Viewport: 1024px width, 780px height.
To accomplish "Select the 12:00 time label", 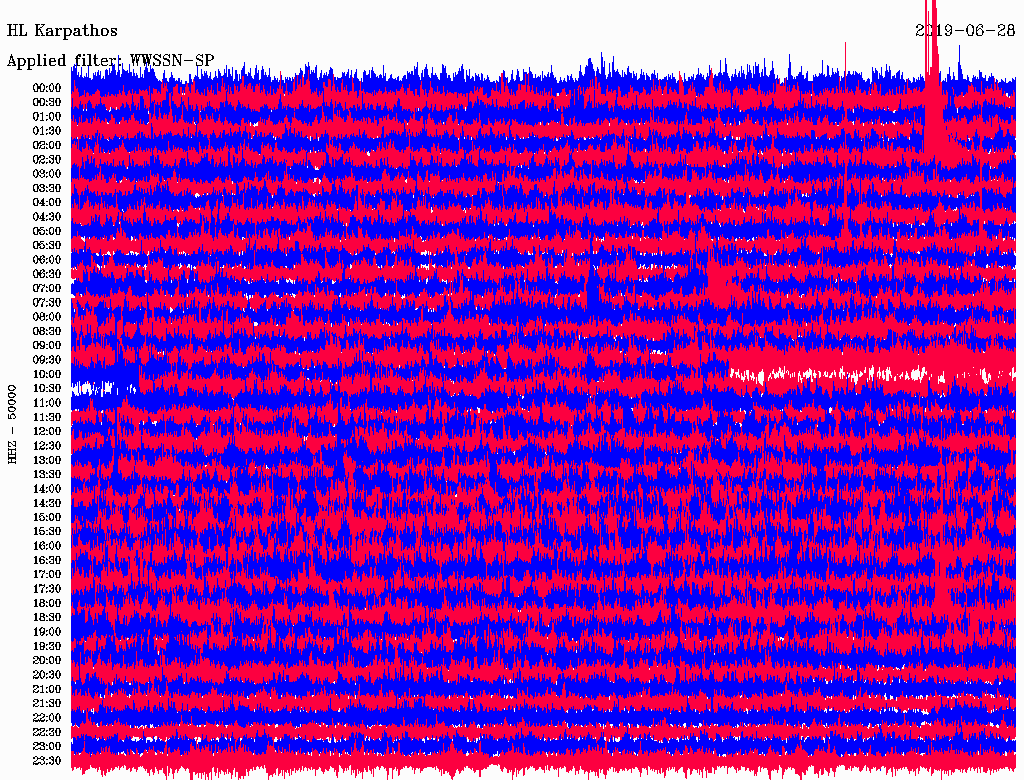I will [47, 431].
